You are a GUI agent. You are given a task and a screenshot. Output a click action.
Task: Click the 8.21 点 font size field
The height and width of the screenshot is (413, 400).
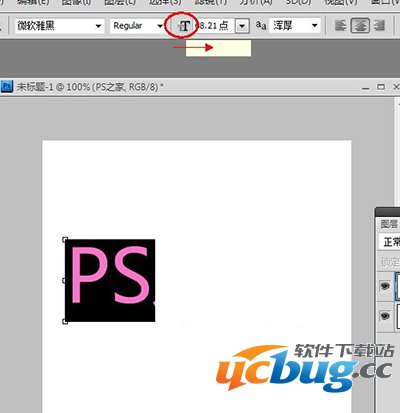pyautogui.click(x=215, y=25)
